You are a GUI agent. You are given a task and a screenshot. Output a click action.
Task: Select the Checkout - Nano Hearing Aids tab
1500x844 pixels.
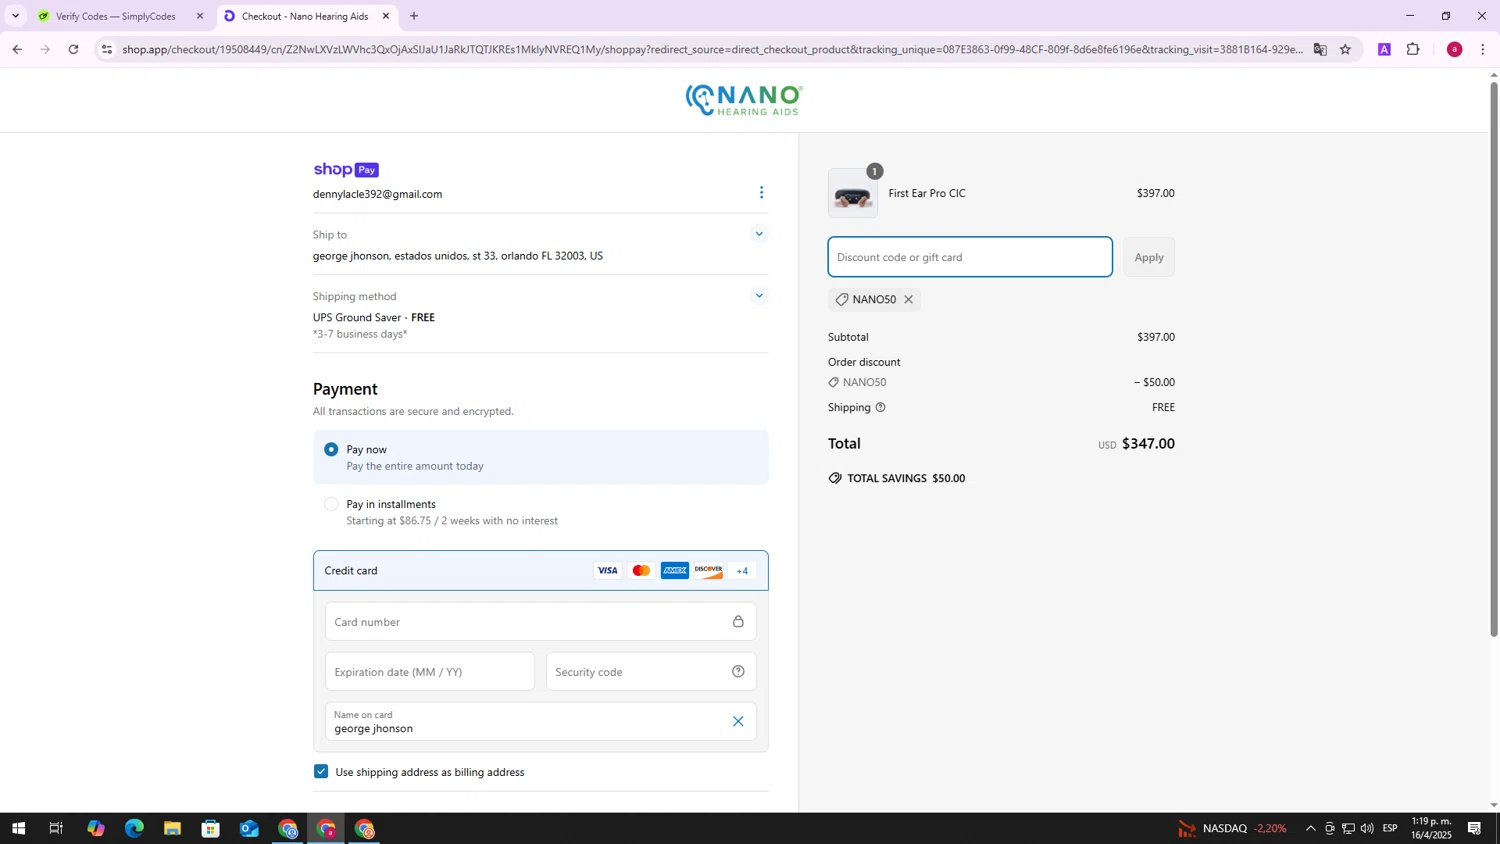coord(305,16)
